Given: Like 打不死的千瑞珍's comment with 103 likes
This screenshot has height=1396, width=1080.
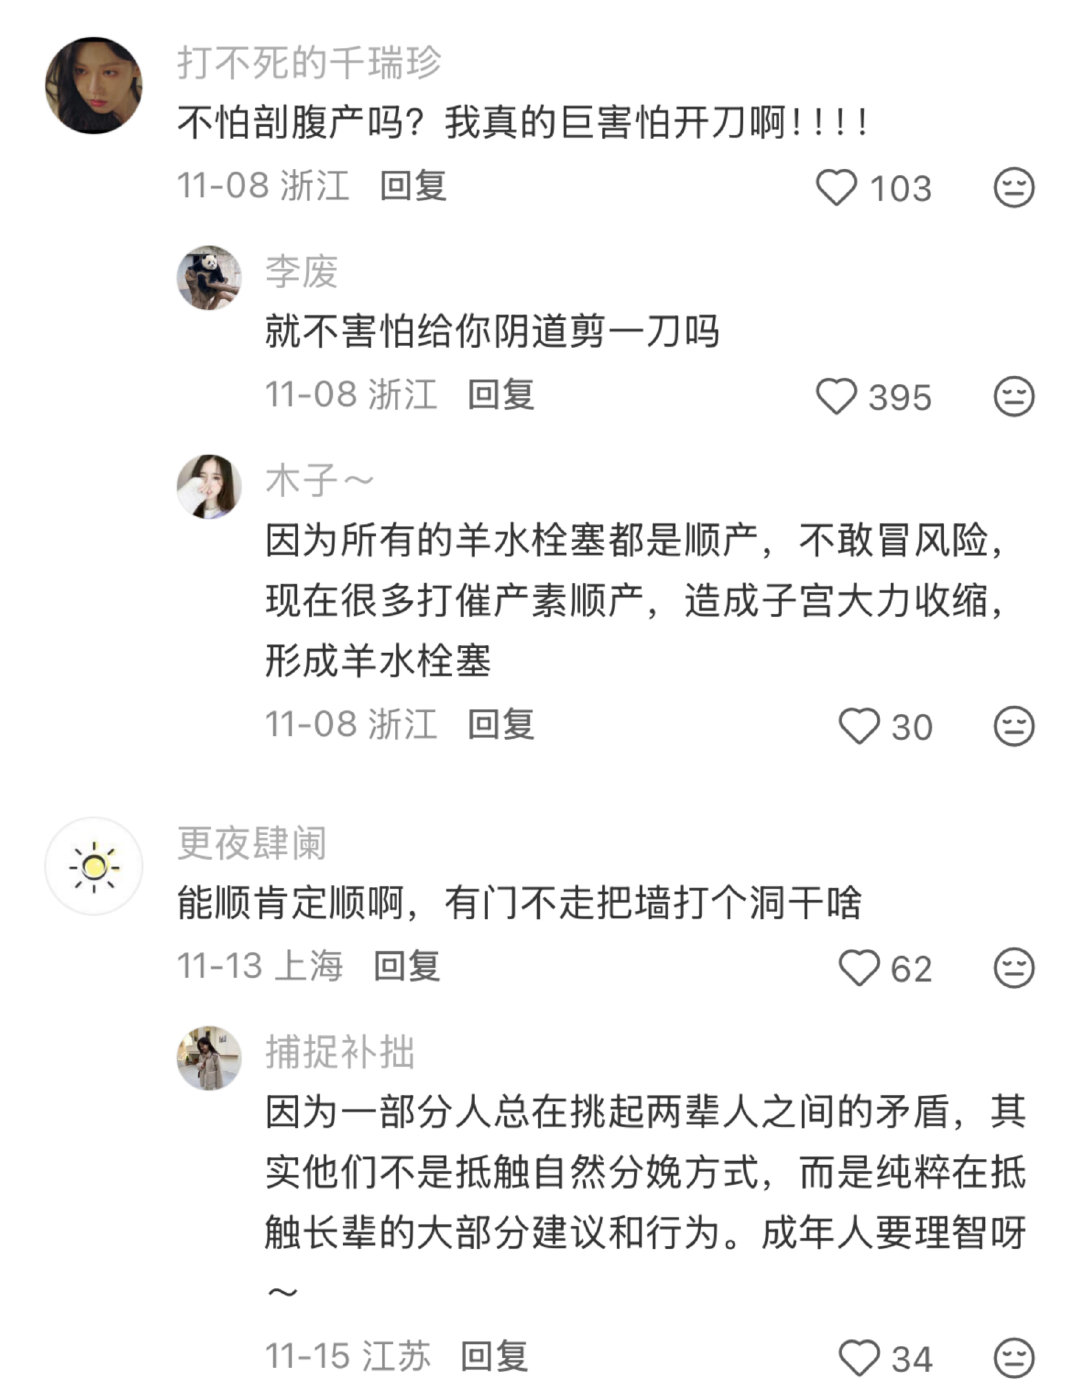Looking at the screenshot, I should 837,188.
